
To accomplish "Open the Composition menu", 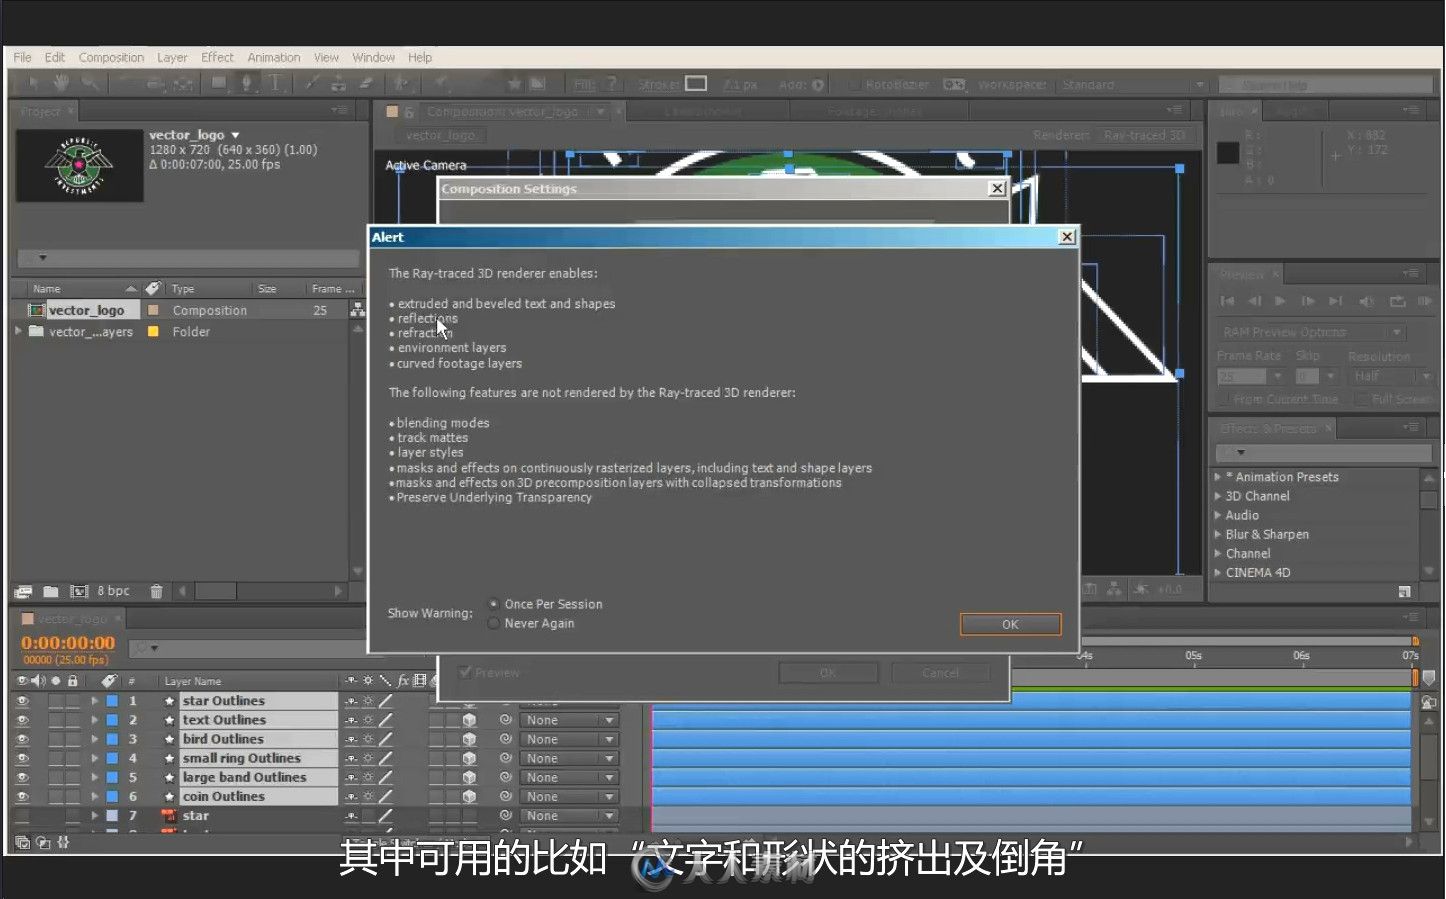I will 111,57.
